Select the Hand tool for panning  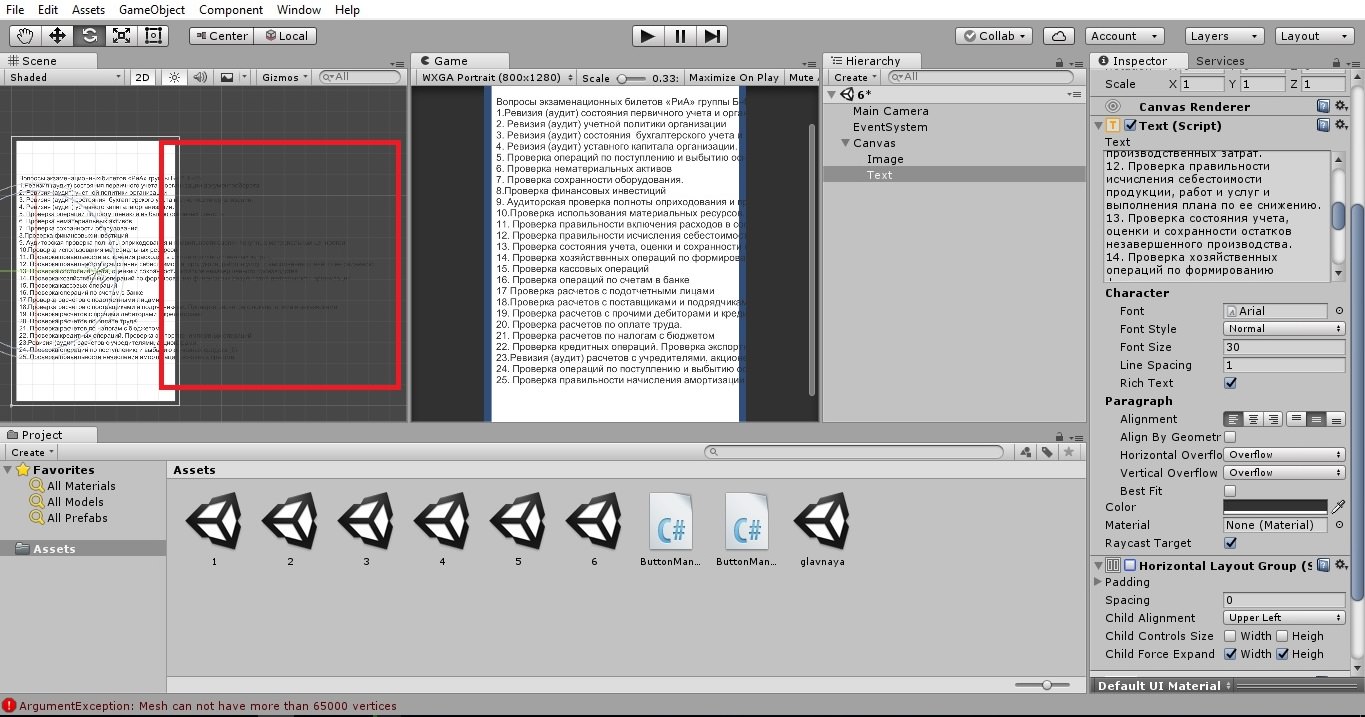pyautogui.click(x=24, y=36)
